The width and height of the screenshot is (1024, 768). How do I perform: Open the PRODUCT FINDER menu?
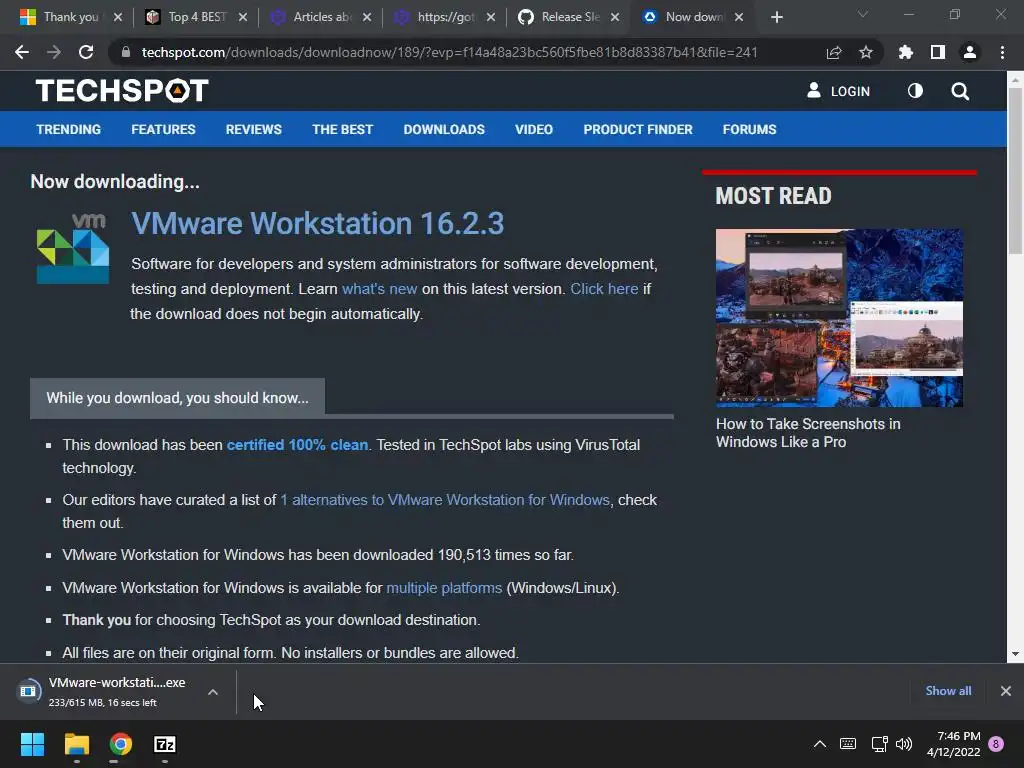637,129
